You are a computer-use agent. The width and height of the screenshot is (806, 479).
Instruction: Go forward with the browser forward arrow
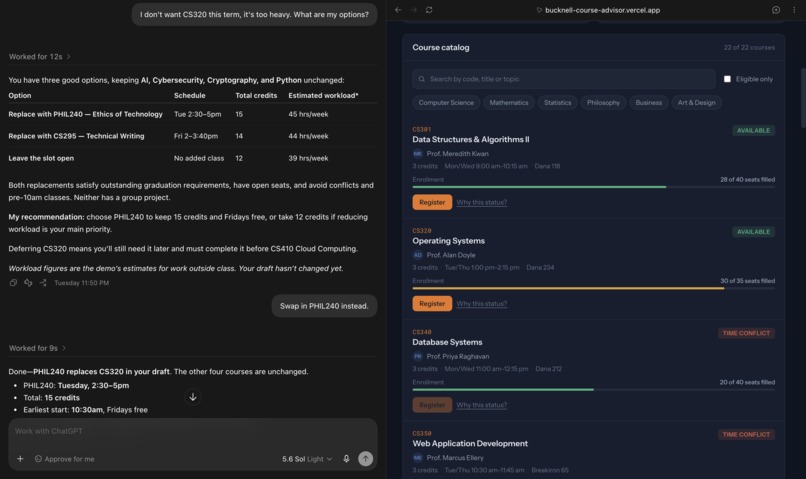click(x=413, y=10)
